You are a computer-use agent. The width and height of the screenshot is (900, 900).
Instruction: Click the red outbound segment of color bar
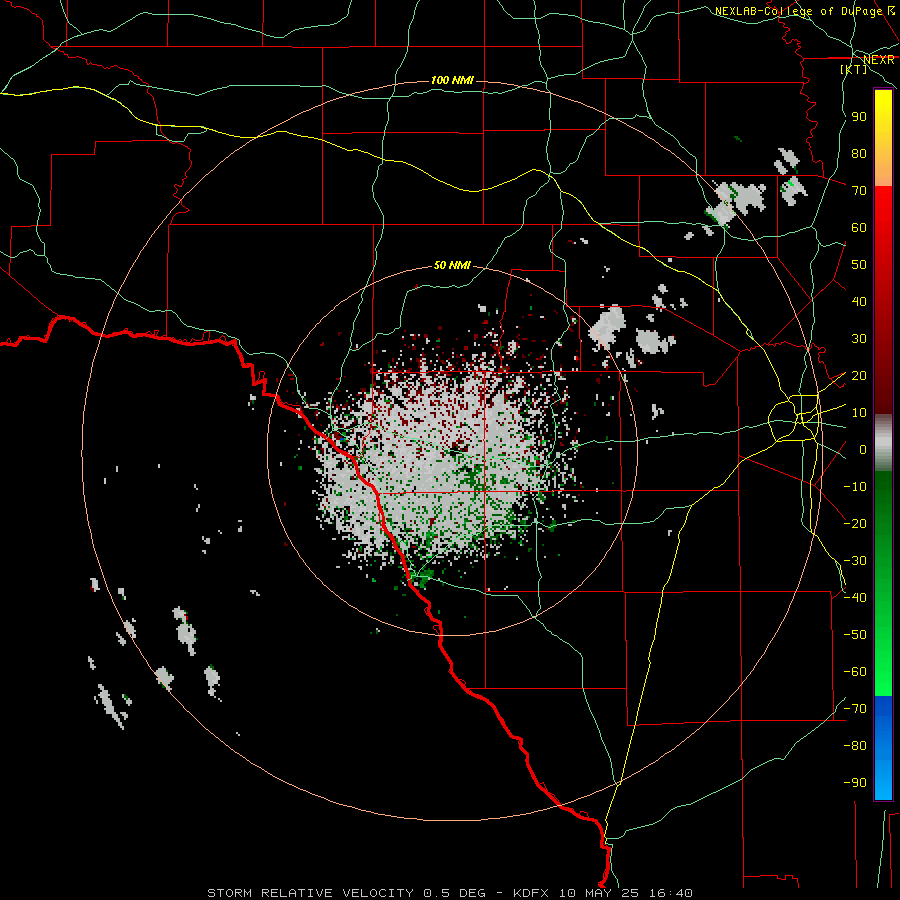pyautogui.click(x=883, y=300)
